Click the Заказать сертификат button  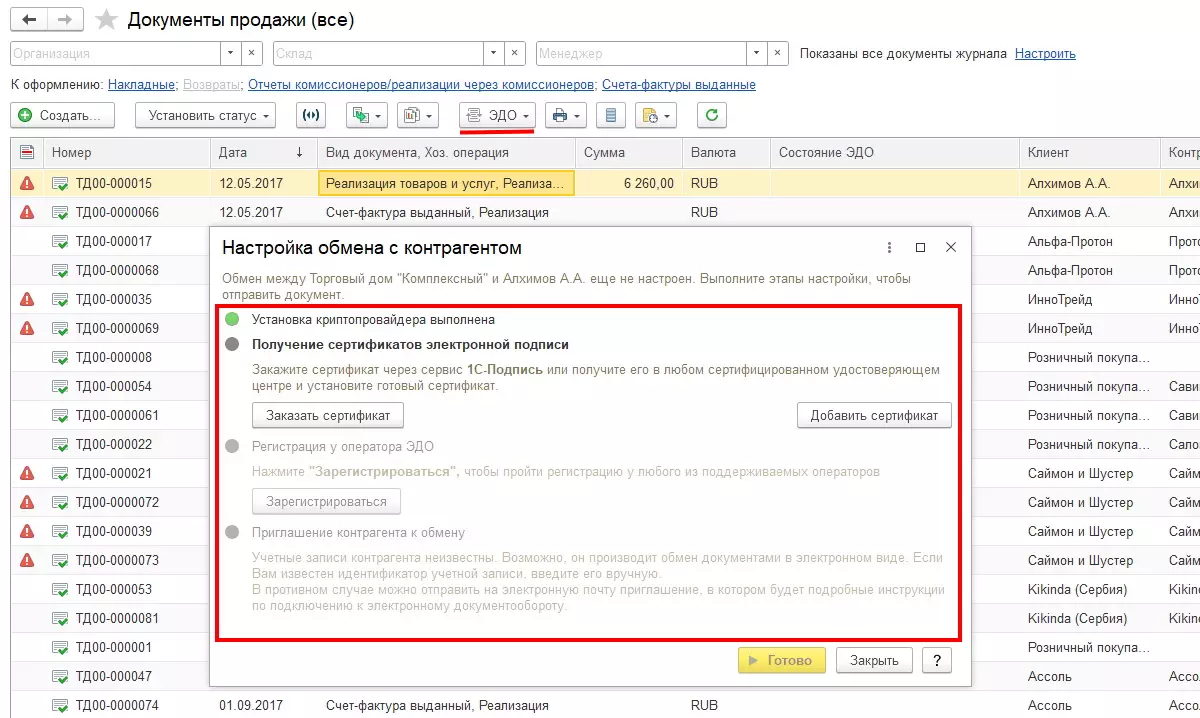coord(328,415)
